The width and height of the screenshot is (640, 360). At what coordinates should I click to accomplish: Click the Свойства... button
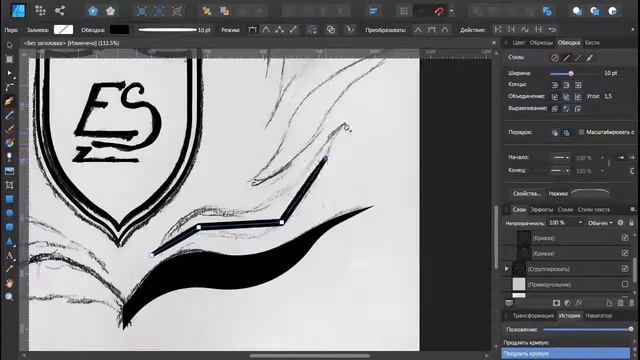pyautogui.click(x=527, y=193)
